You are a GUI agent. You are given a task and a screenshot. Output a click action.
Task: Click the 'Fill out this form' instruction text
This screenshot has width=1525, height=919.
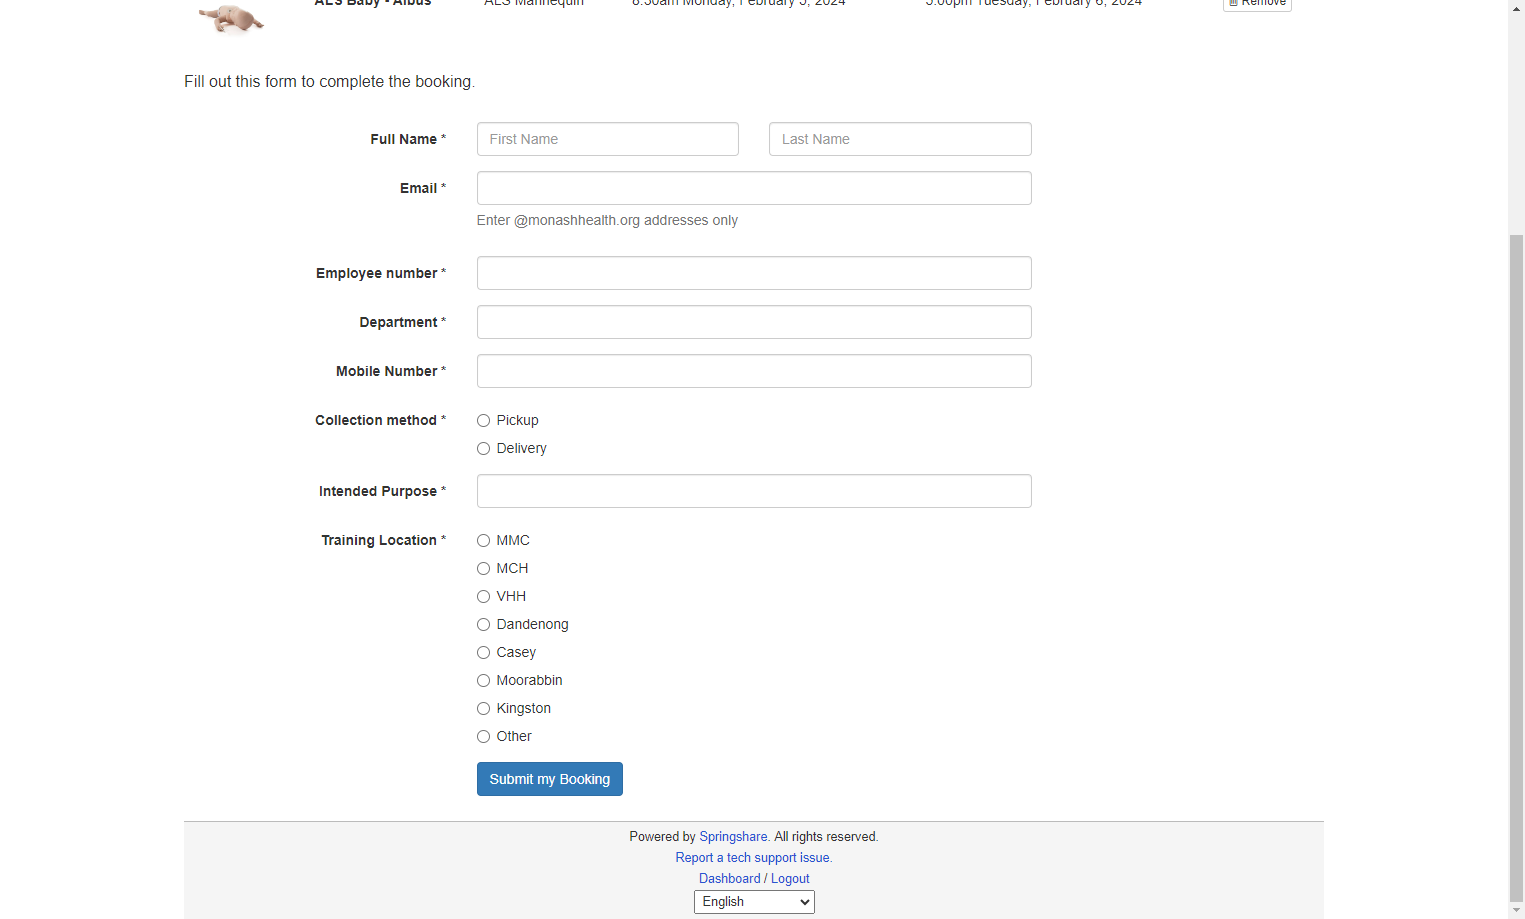coord(329,82)
